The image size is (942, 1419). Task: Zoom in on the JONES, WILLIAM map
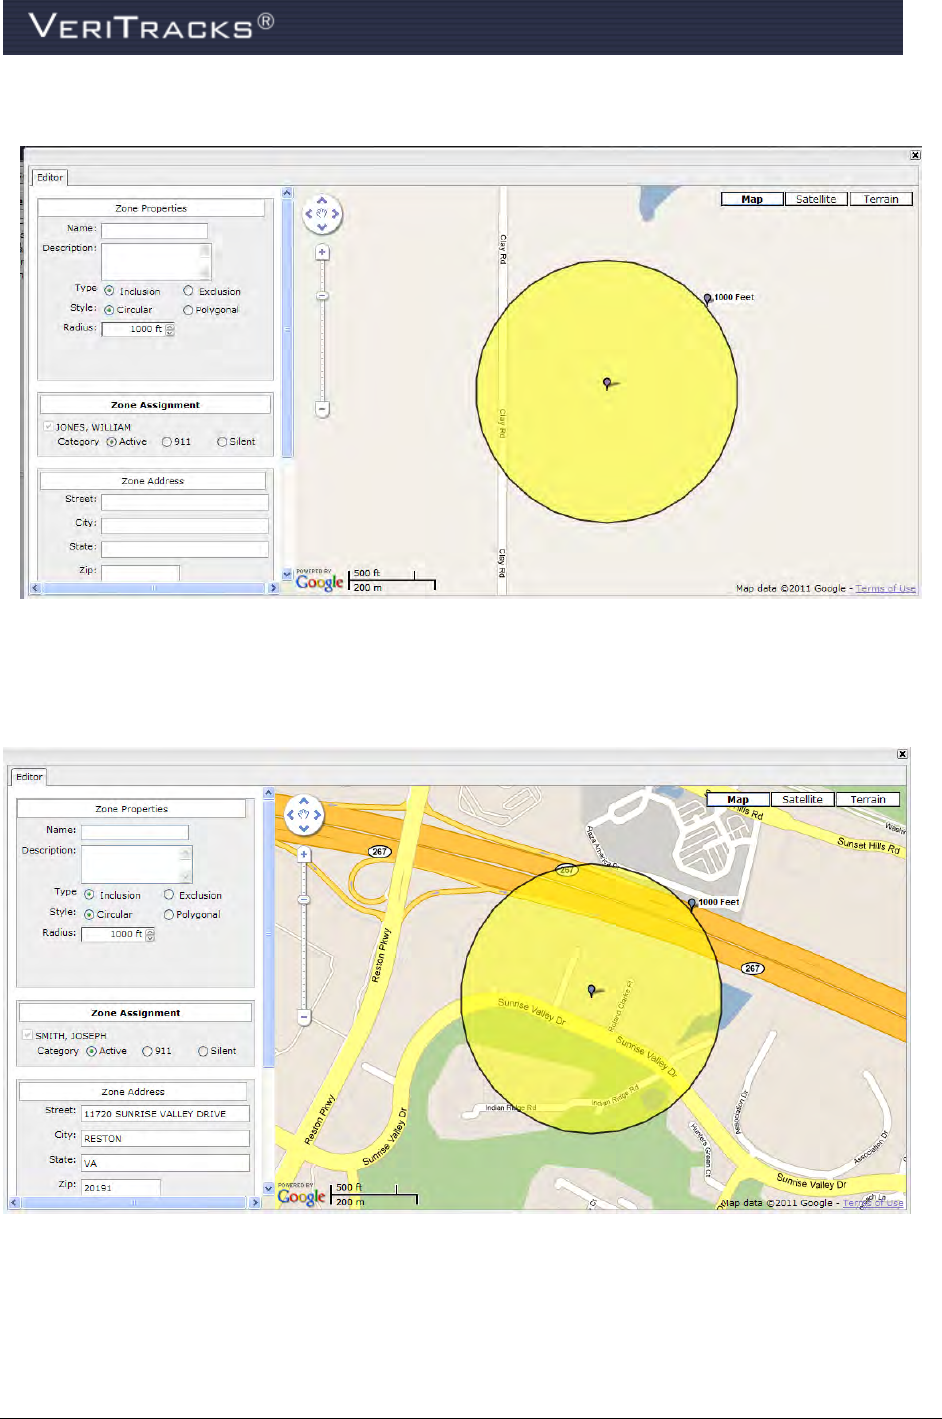322,253
